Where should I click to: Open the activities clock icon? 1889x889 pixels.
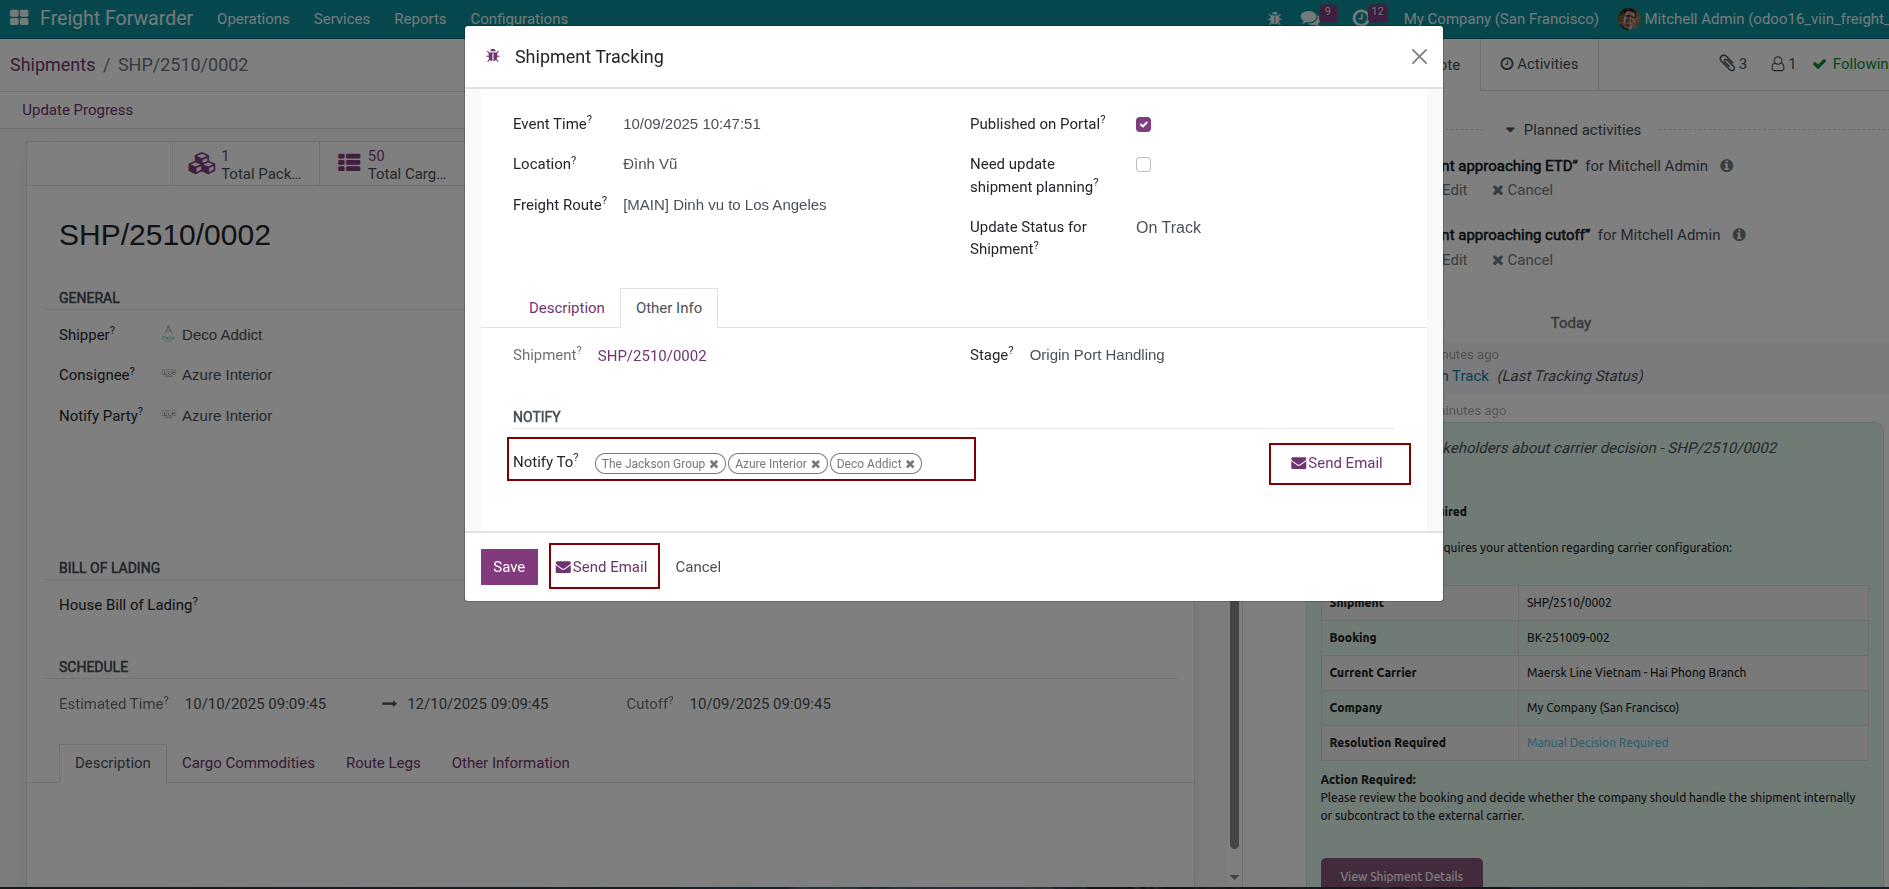tap(1361, 19)
